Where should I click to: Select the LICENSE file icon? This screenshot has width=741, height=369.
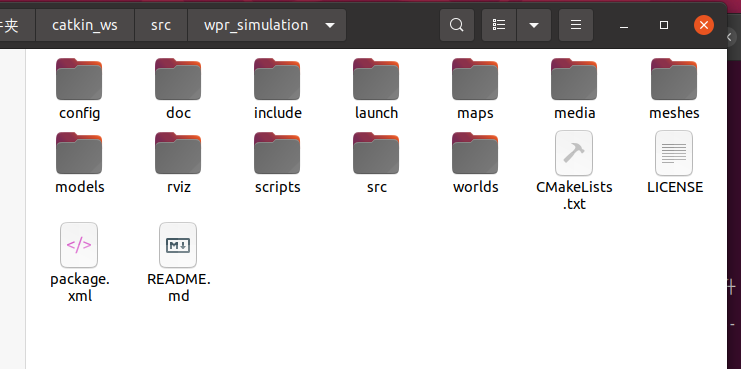point(674,153)
